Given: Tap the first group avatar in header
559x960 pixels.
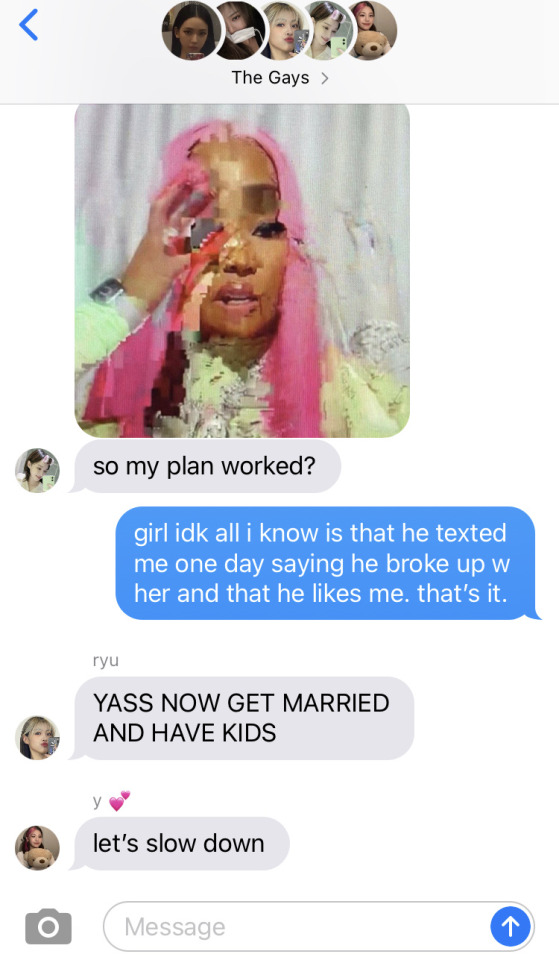Looking at the screenshot, I should pyautogui.click(x=190, y=31).
